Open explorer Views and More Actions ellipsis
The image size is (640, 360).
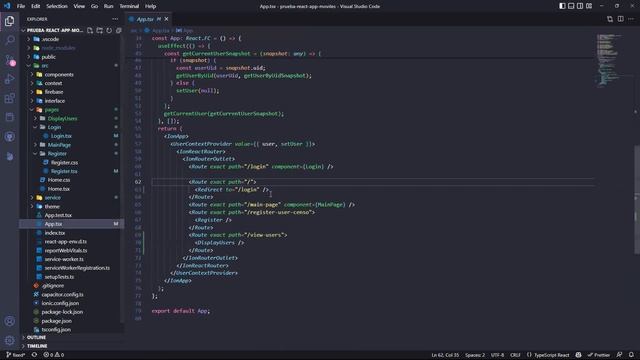tap(115, 19)
